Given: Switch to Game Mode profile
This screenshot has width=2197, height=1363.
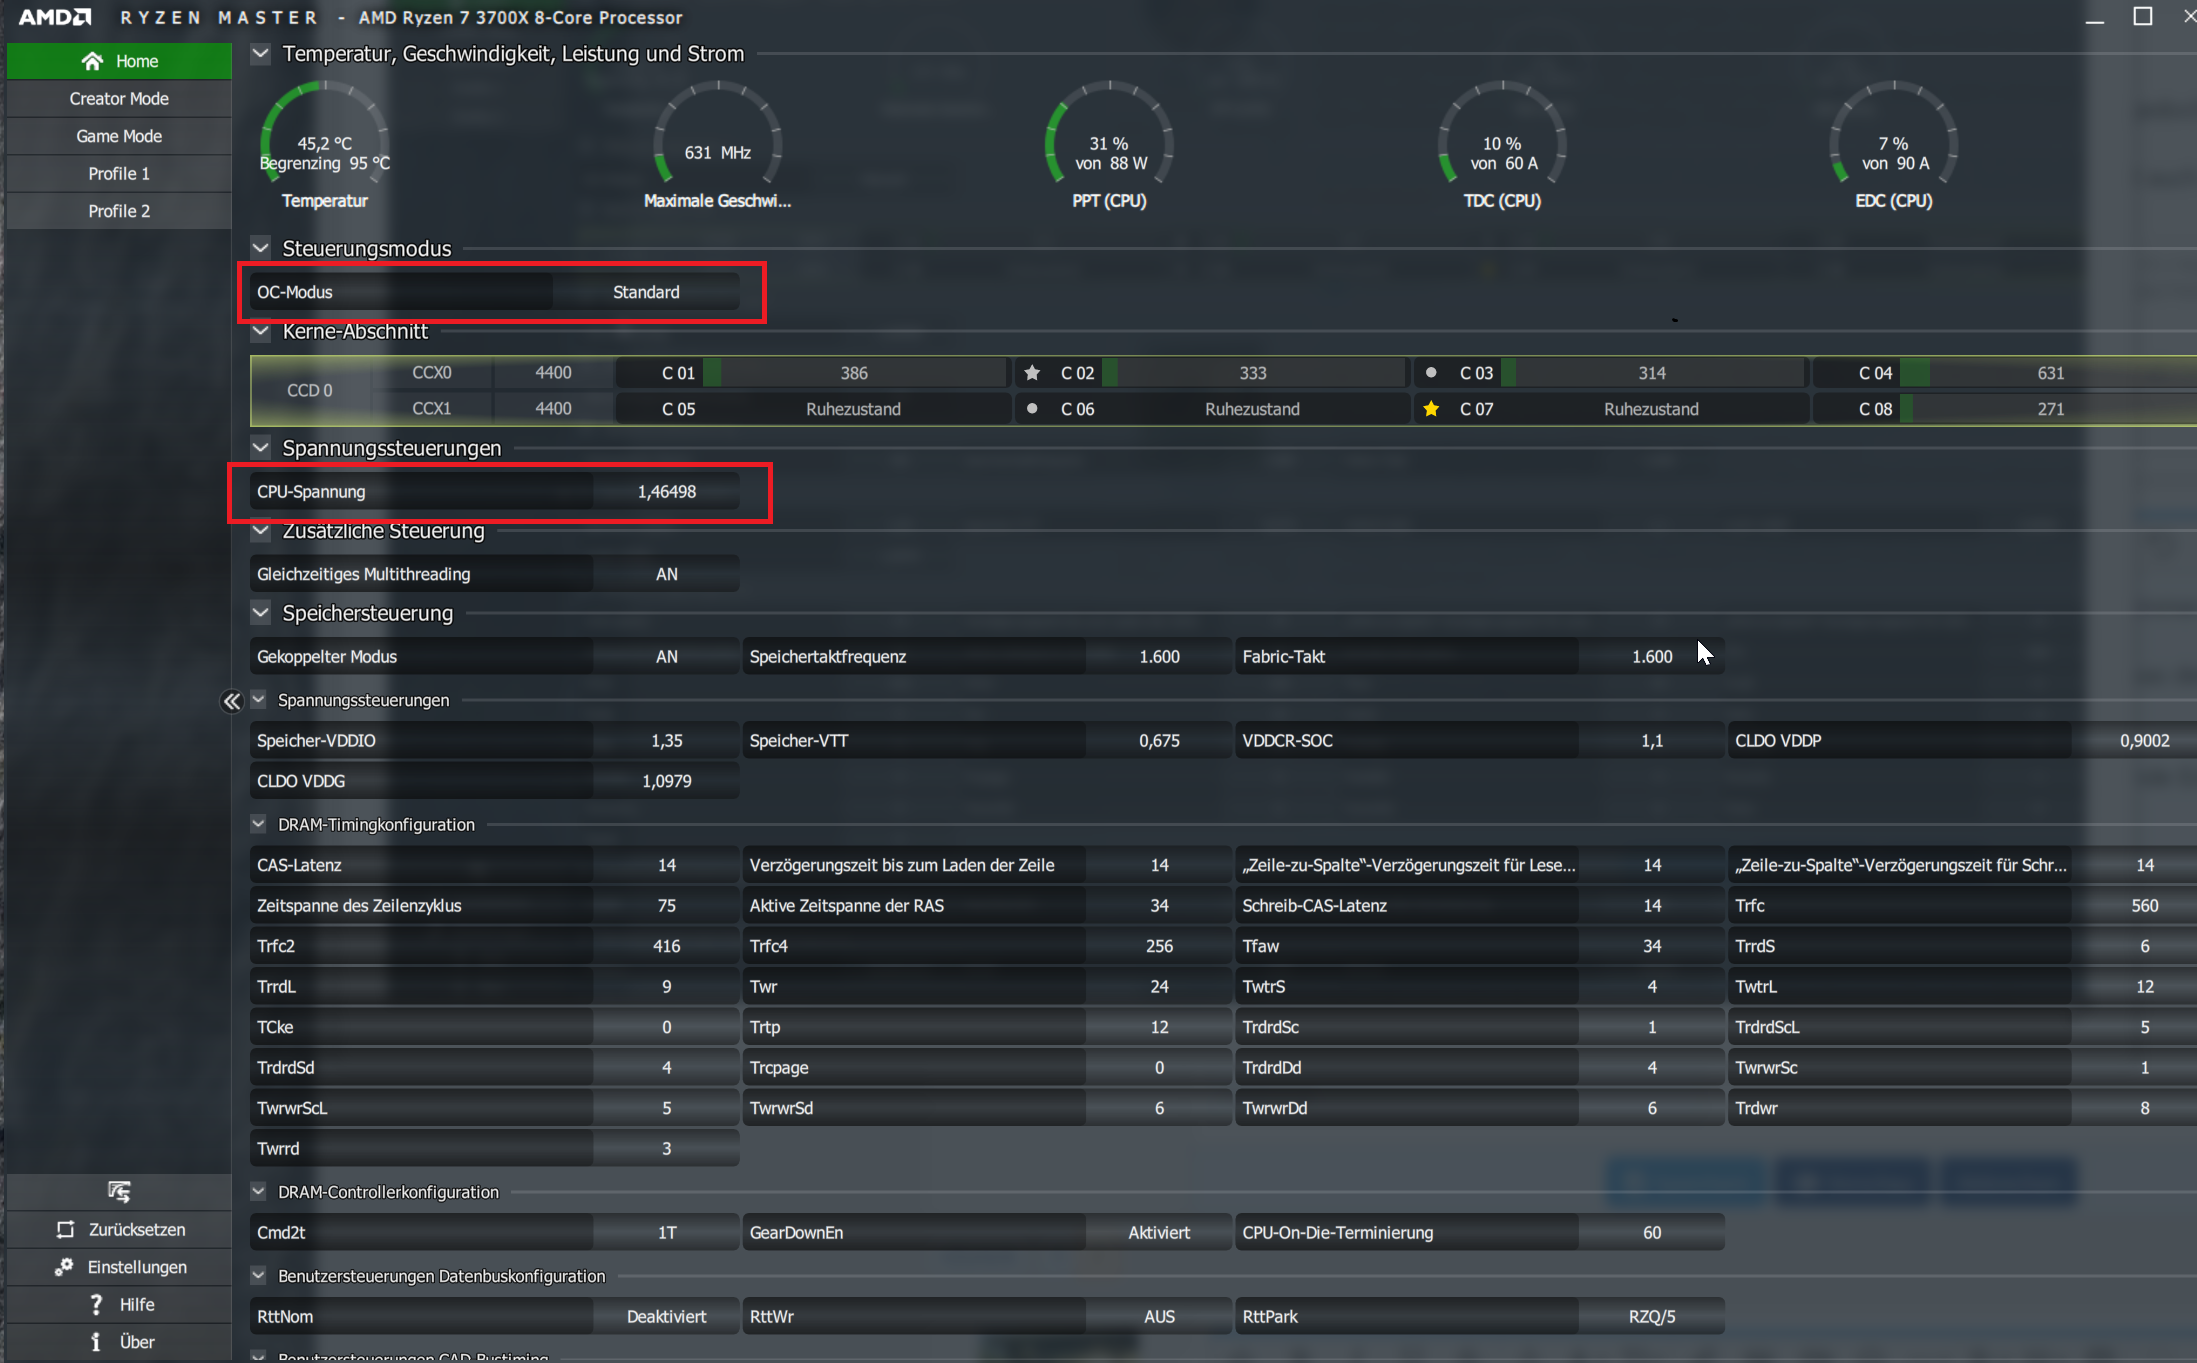Looking at the screenshot, I should 119,136.
